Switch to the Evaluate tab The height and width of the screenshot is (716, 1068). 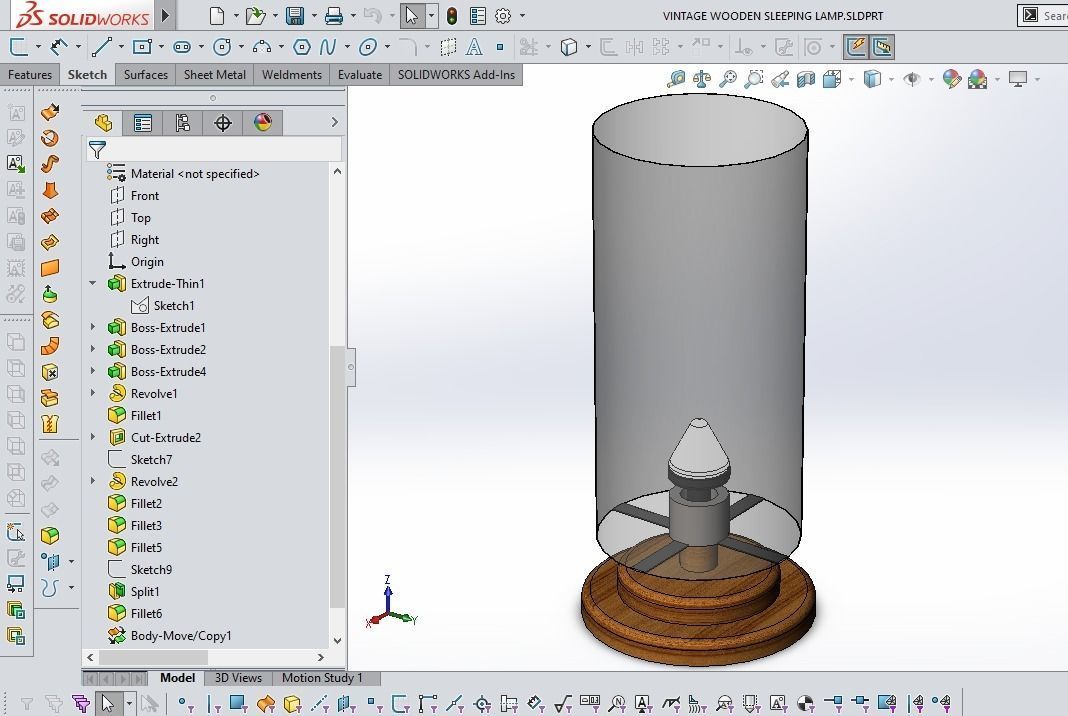pos(360,75)
